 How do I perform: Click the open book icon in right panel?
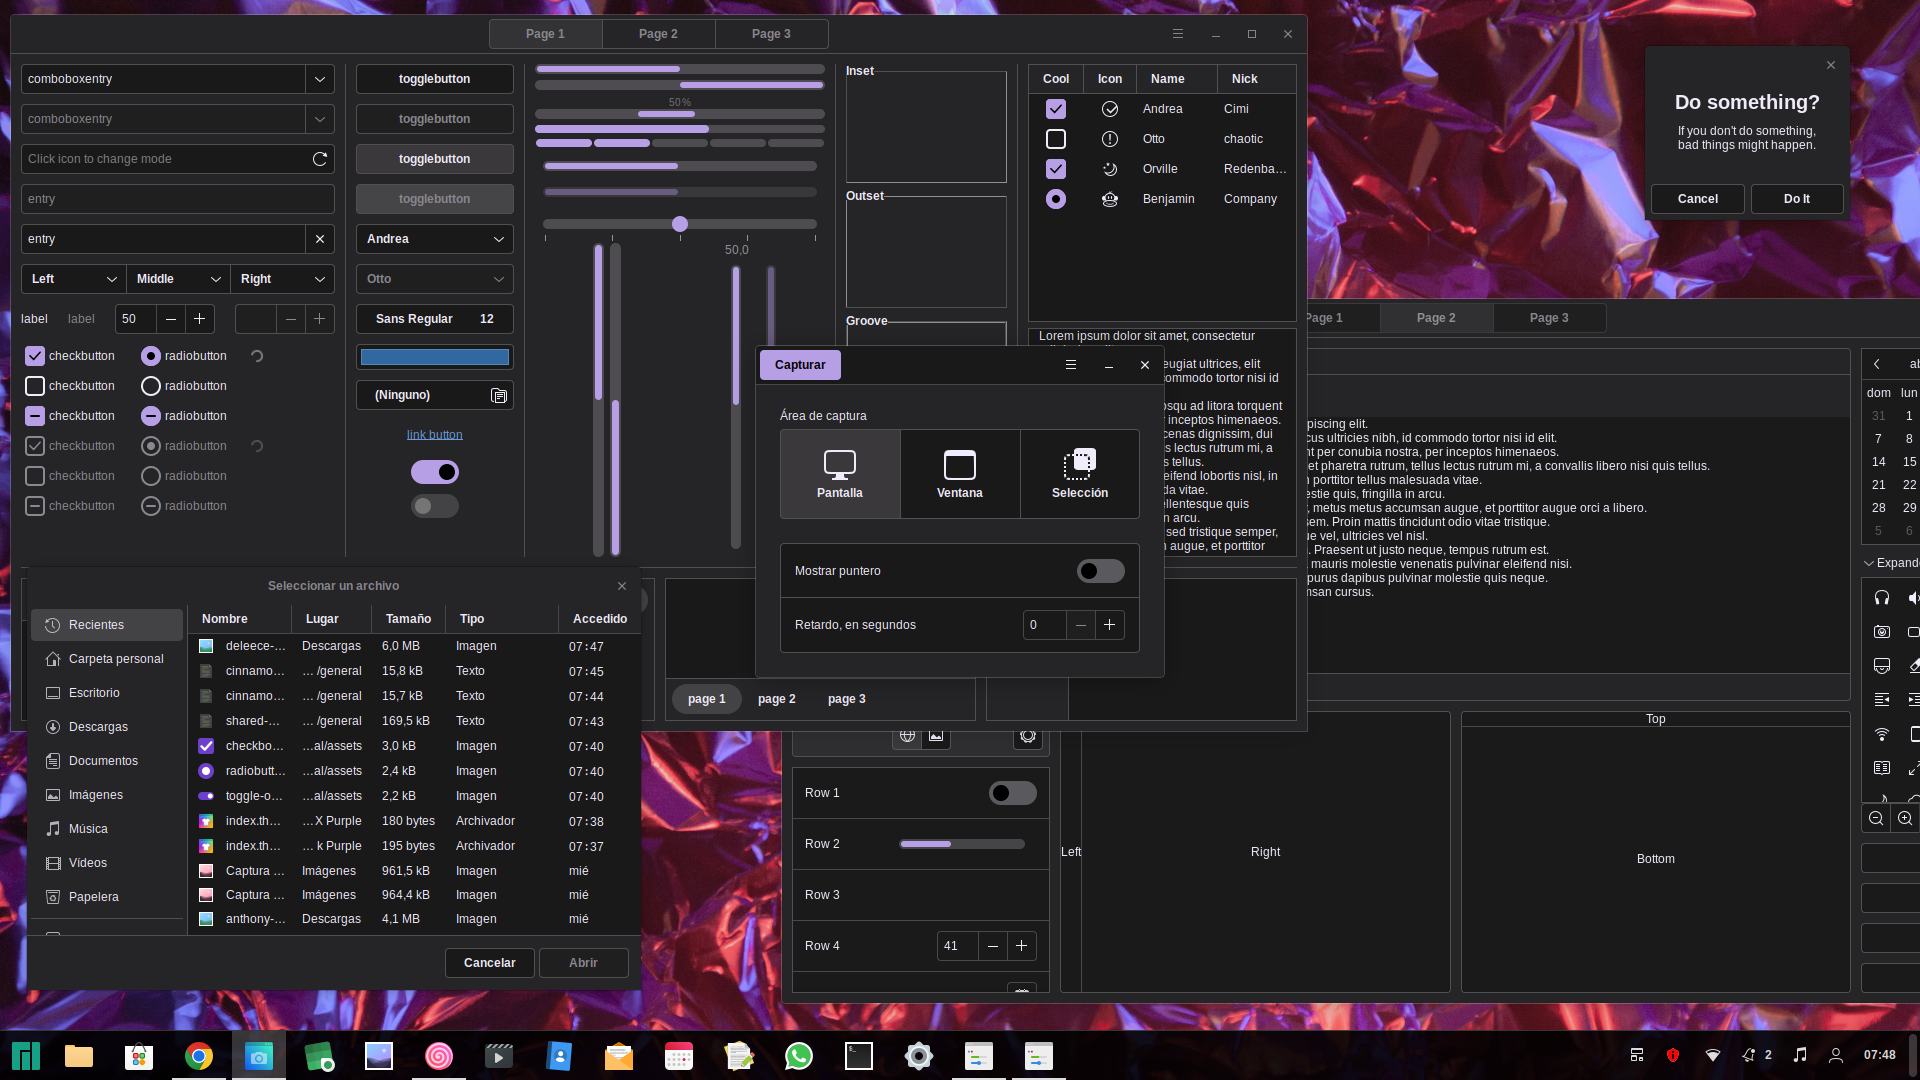coord(1882,768)
